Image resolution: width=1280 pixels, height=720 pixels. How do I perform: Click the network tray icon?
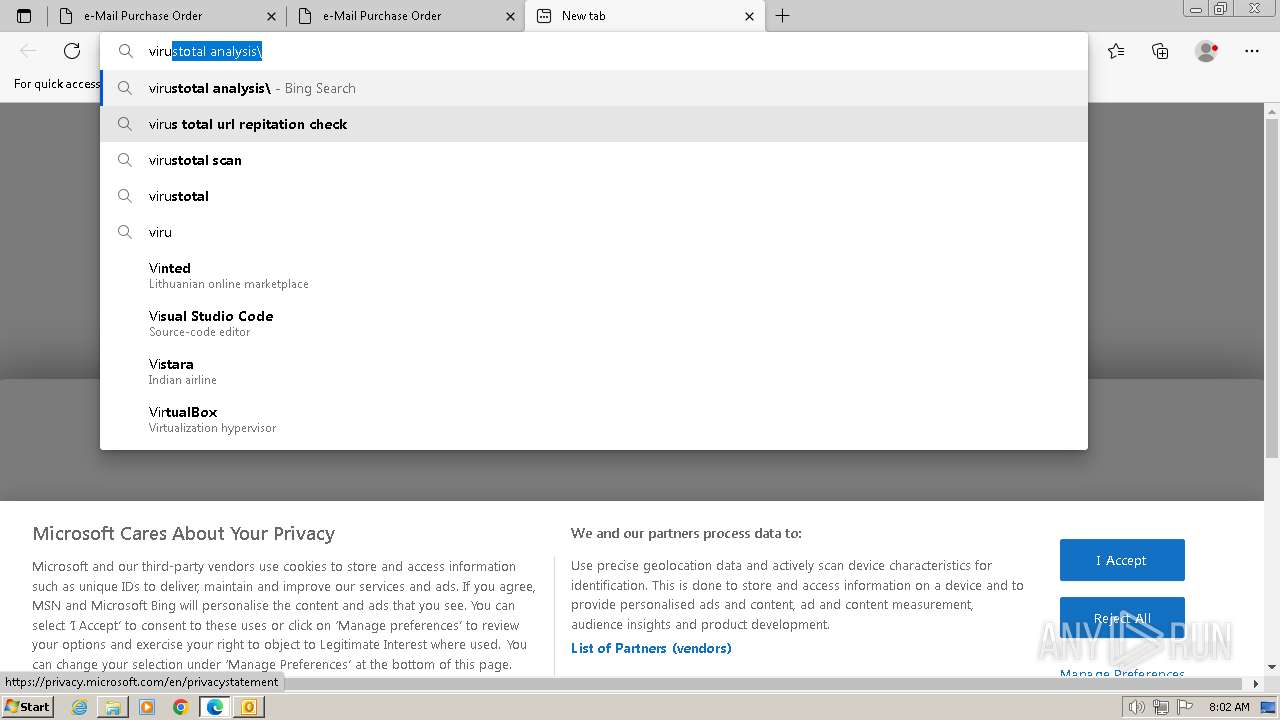point(1161,707)
